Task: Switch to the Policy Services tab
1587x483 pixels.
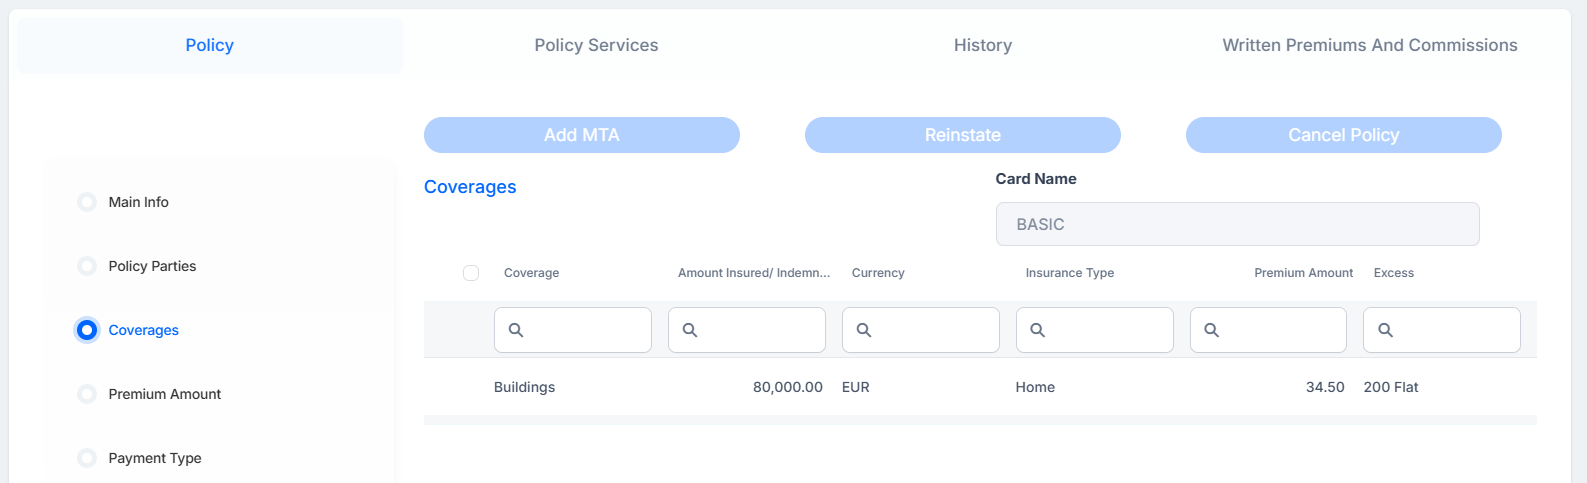Action: (x=596, y=45)
